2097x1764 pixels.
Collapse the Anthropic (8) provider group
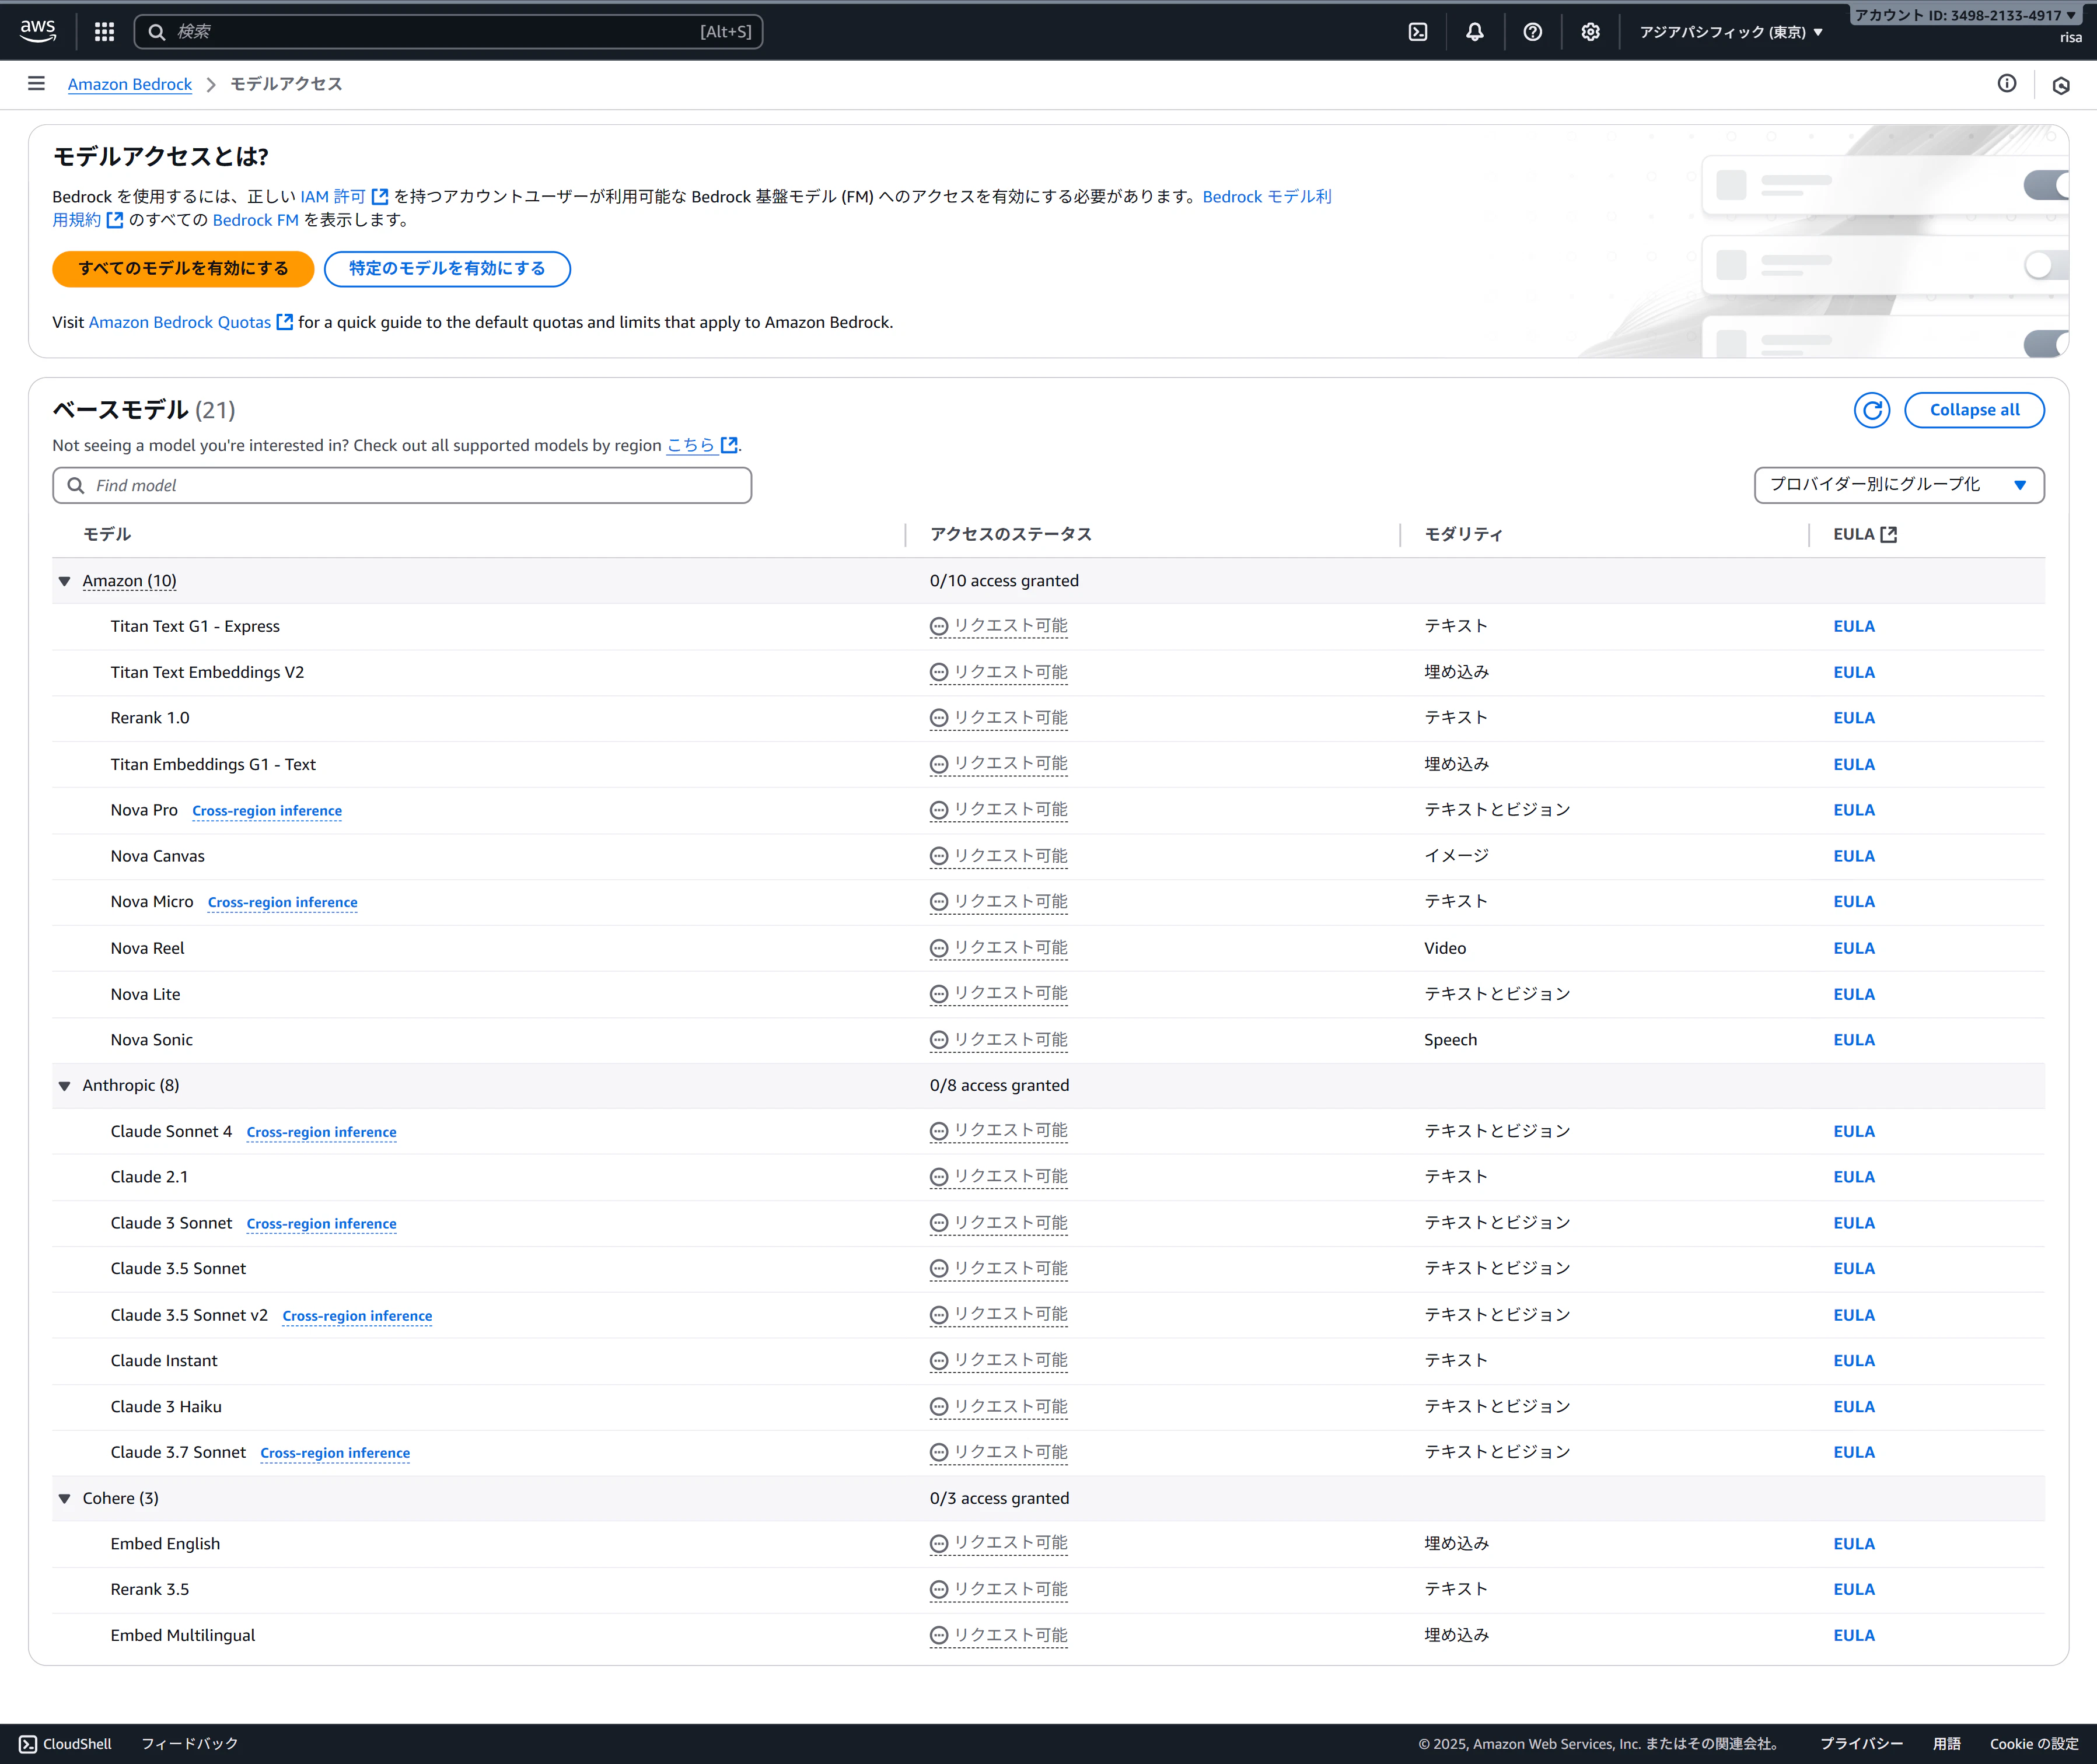65,1086
